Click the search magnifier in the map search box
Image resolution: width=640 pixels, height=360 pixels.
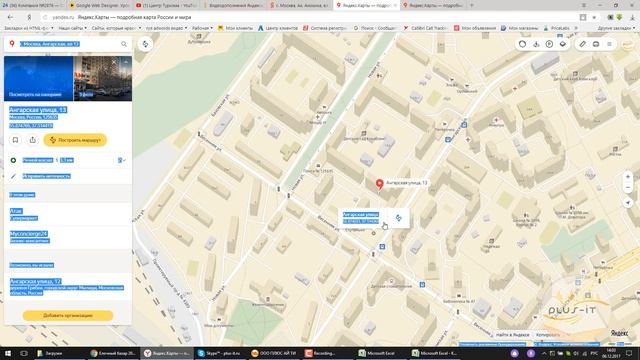point(124,44)
